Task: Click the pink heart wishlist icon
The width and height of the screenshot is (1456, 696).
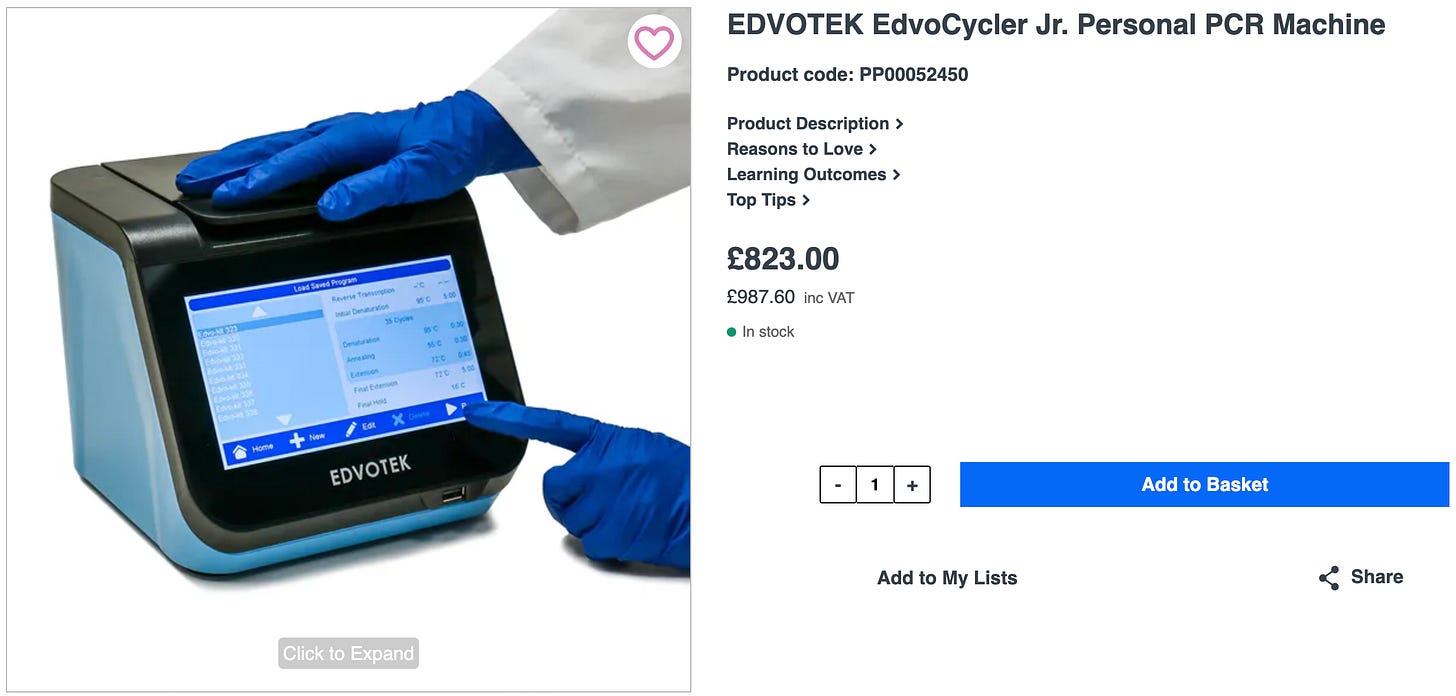Action: pyautogui.click(x=655, y=43)
